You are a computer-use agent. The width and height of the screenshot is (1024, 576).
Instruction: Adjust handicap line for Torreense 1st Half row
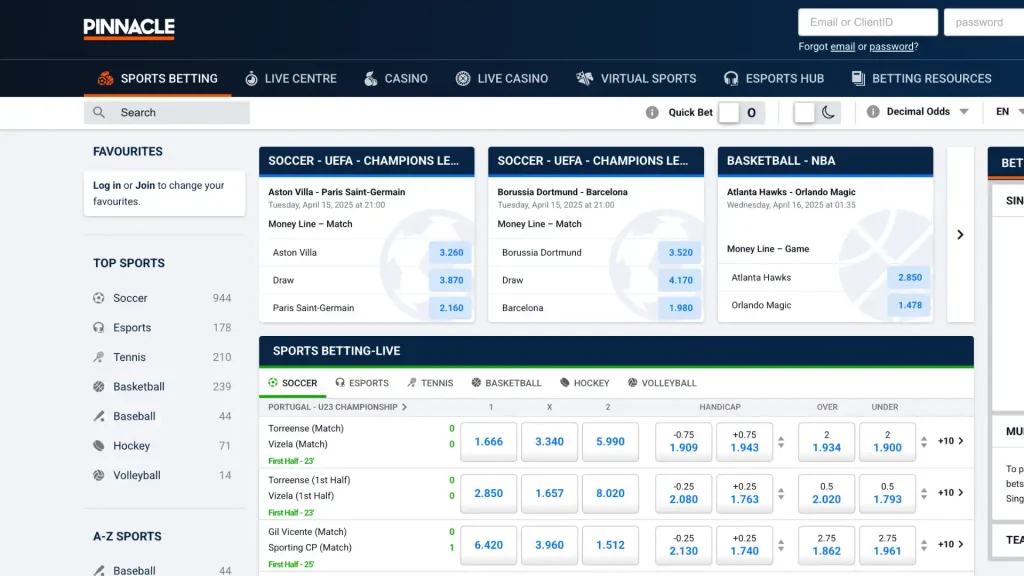click(x=781, y=493)
